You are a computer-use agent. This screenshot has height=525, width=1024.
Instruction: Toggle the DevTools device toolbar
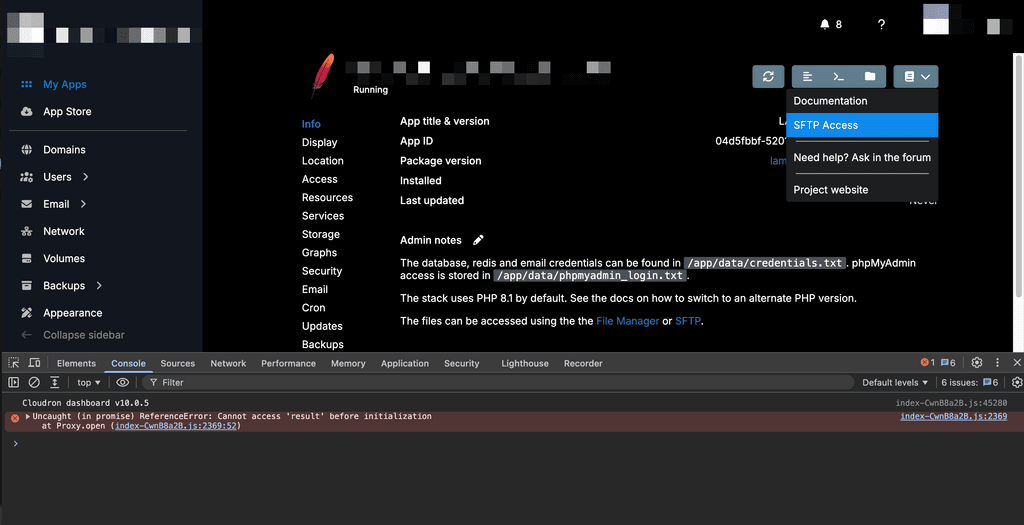pyautogui.click(x=35, y=363)
